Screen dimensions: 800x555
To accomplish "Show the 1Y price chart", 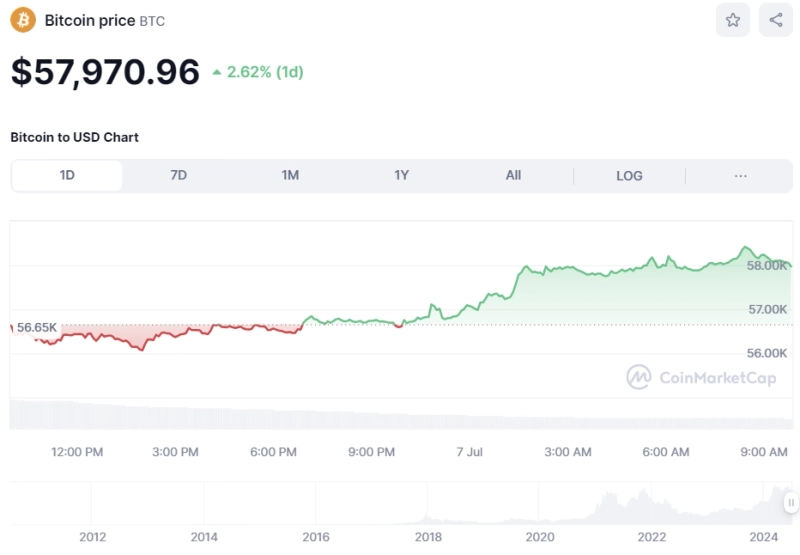I will (401, 176).
